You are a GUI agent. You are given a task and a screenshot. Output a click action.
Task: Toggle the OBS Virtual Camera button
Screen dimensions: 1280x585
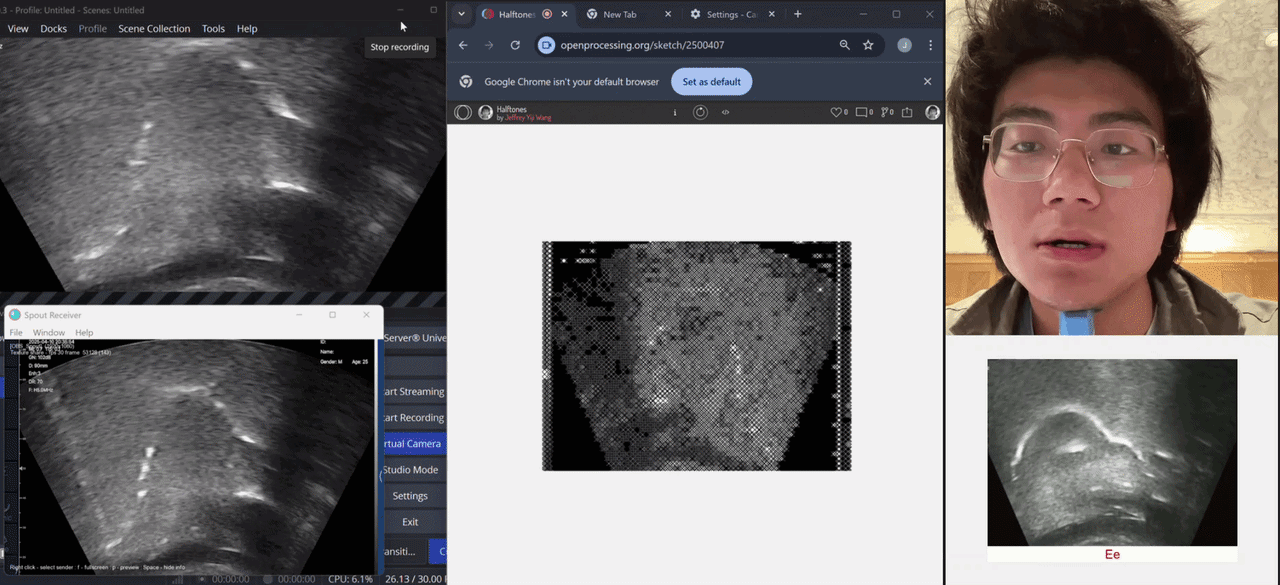(x=414, y=443)
